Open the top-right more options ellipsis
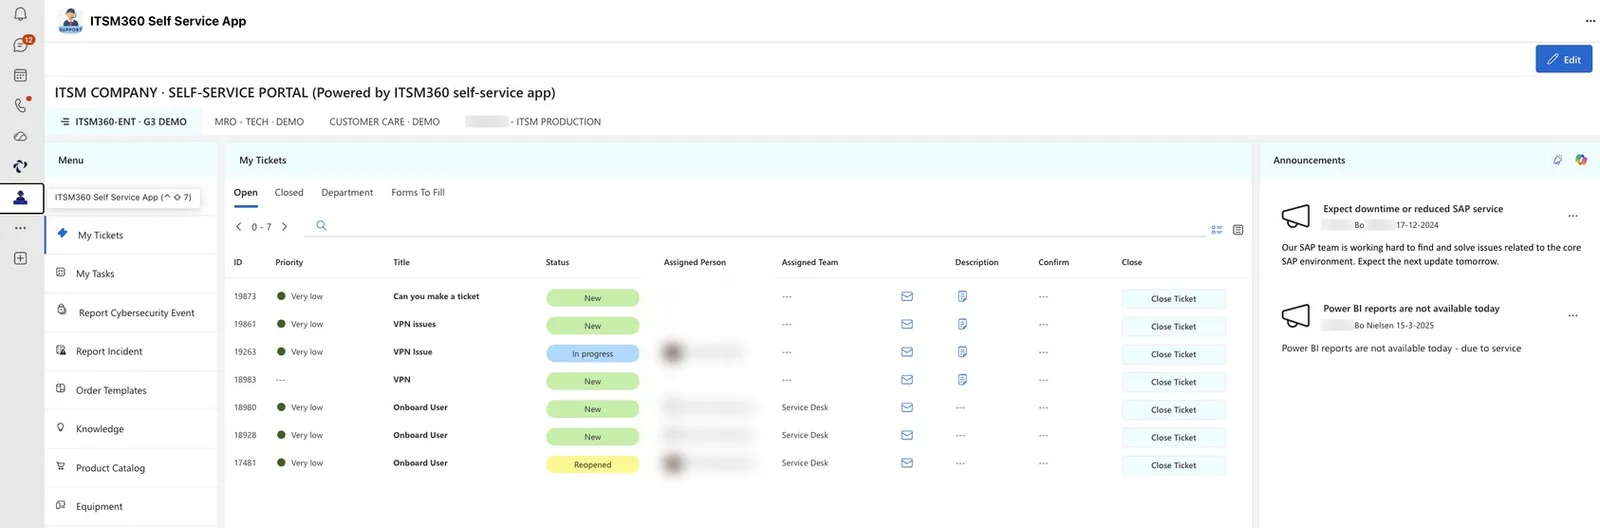 (1590, 21)
